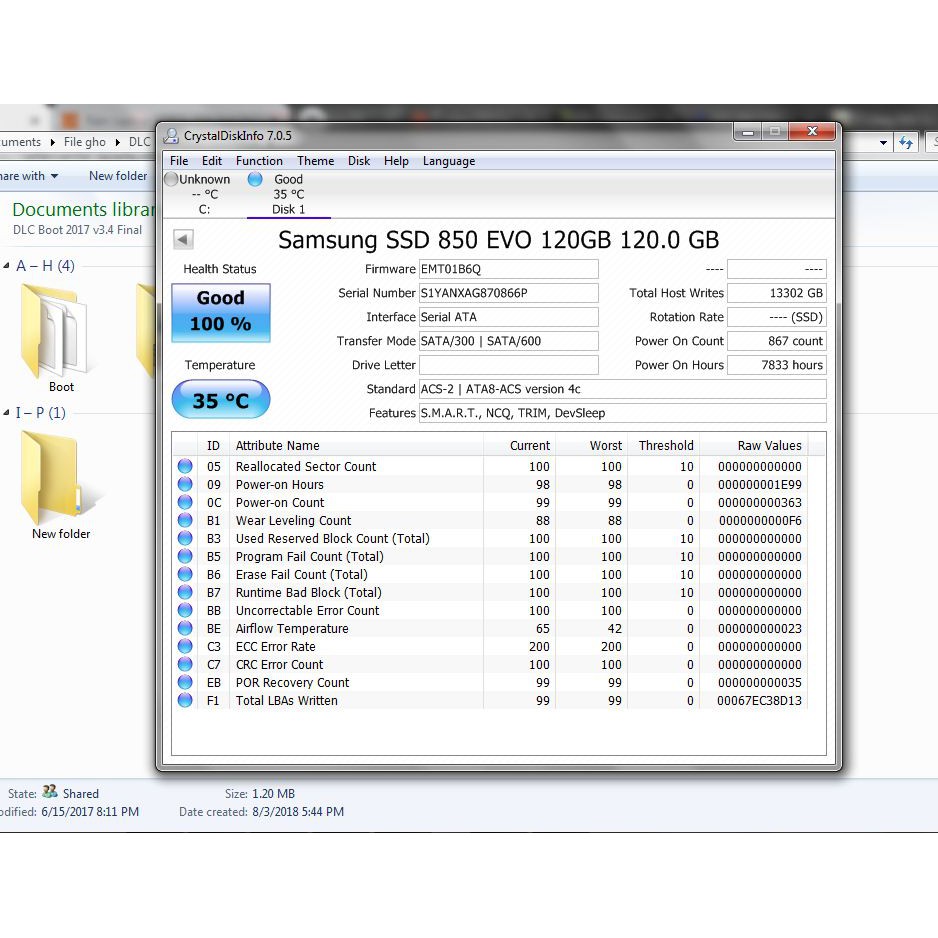Click New folder in the Explorer toolbar

(117, 176)
